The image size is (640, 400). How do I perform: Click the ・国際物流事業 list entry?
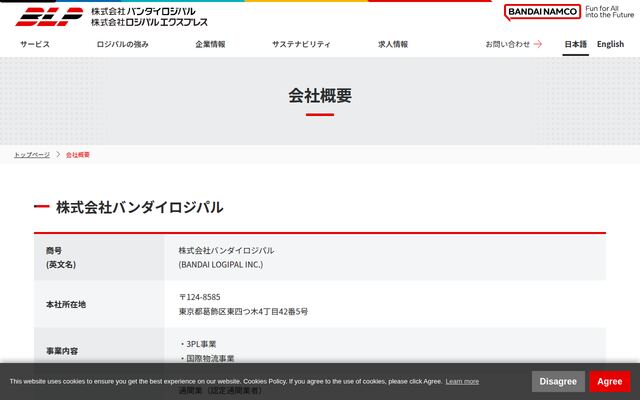(207, 358)
